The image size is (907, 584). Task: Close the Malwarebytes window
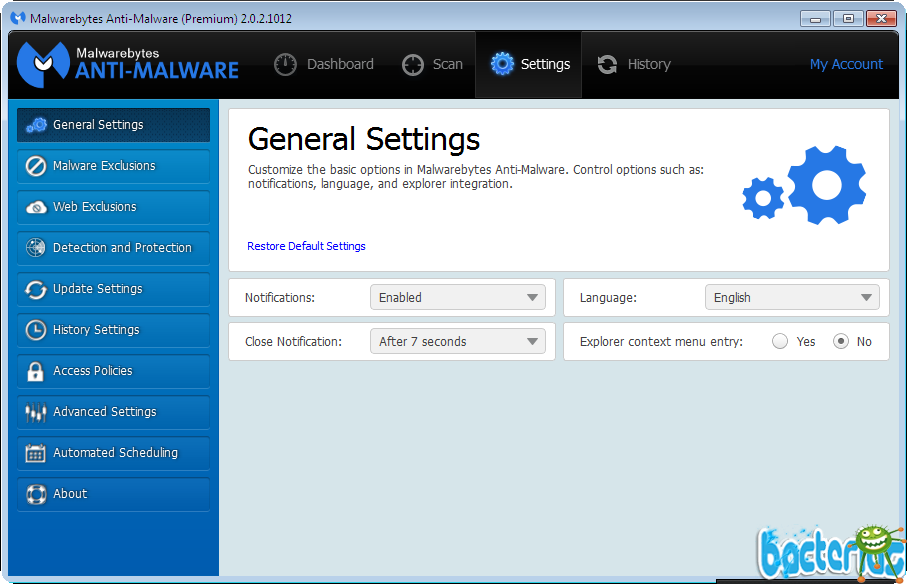pyautogui.click(x=881, y=19)
